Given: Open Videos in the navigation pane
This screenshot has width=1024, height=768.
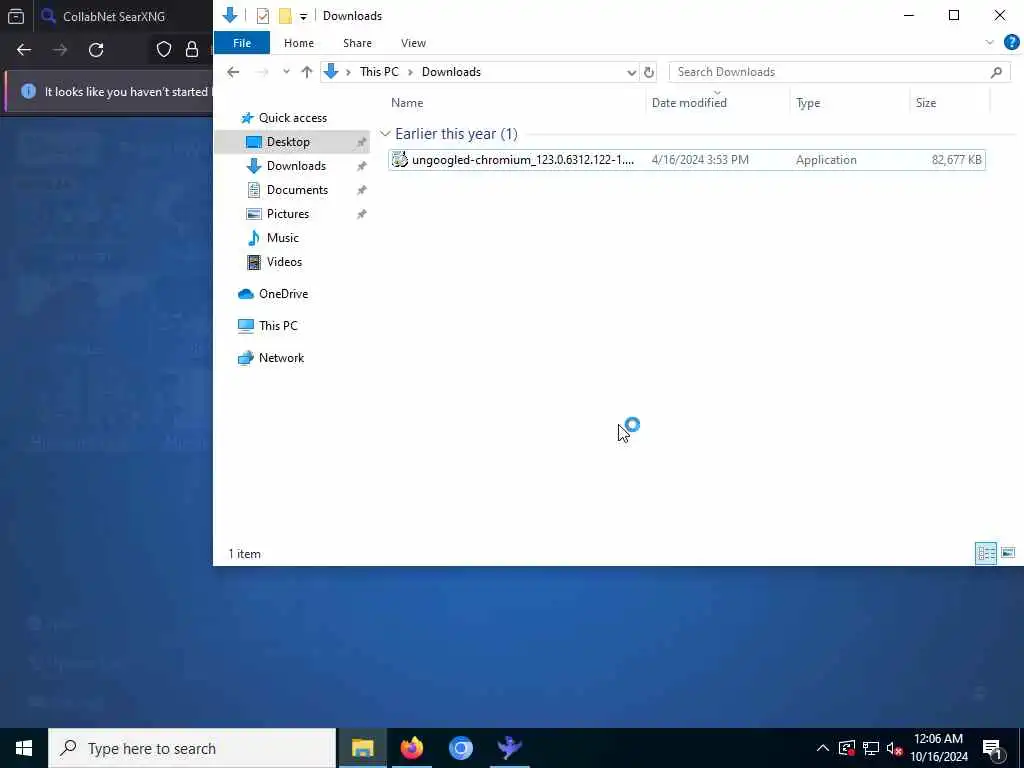Looking at the screenshot, I should coord(284,262).
